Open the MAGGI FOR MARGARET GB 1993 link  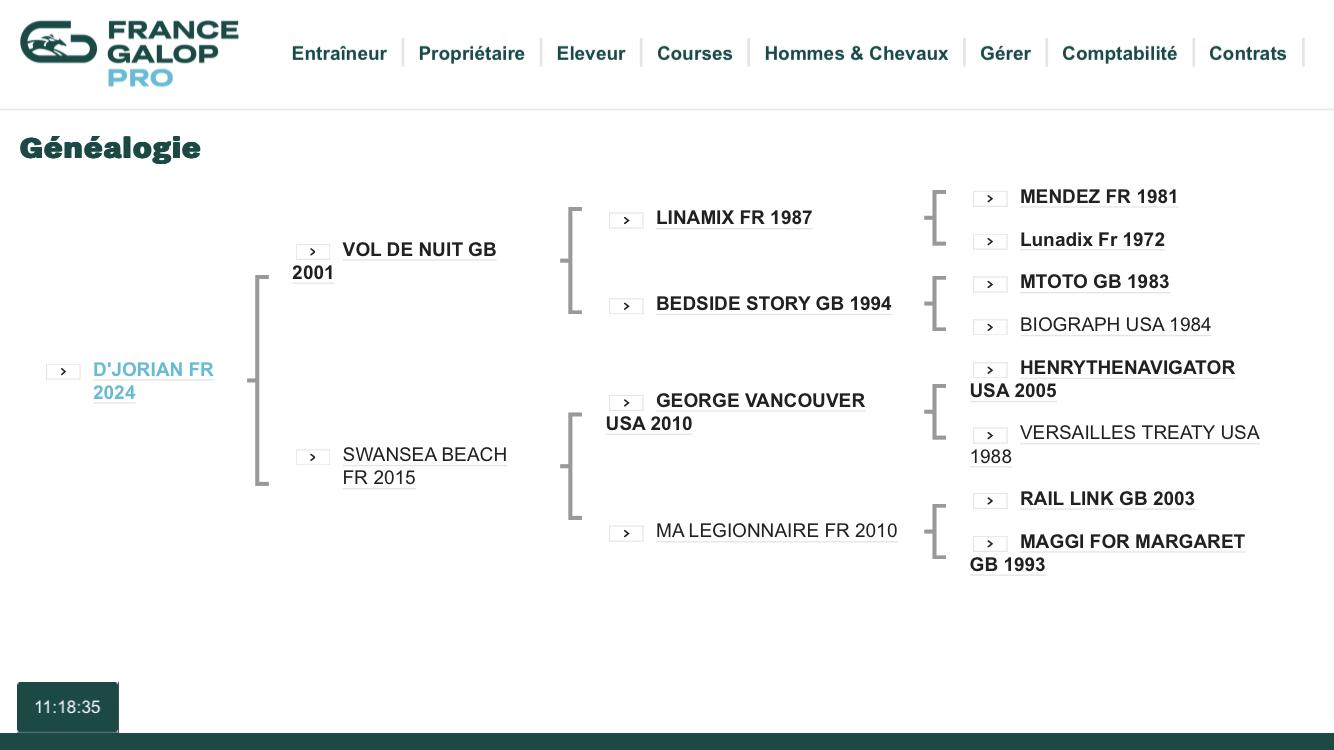1107,553
